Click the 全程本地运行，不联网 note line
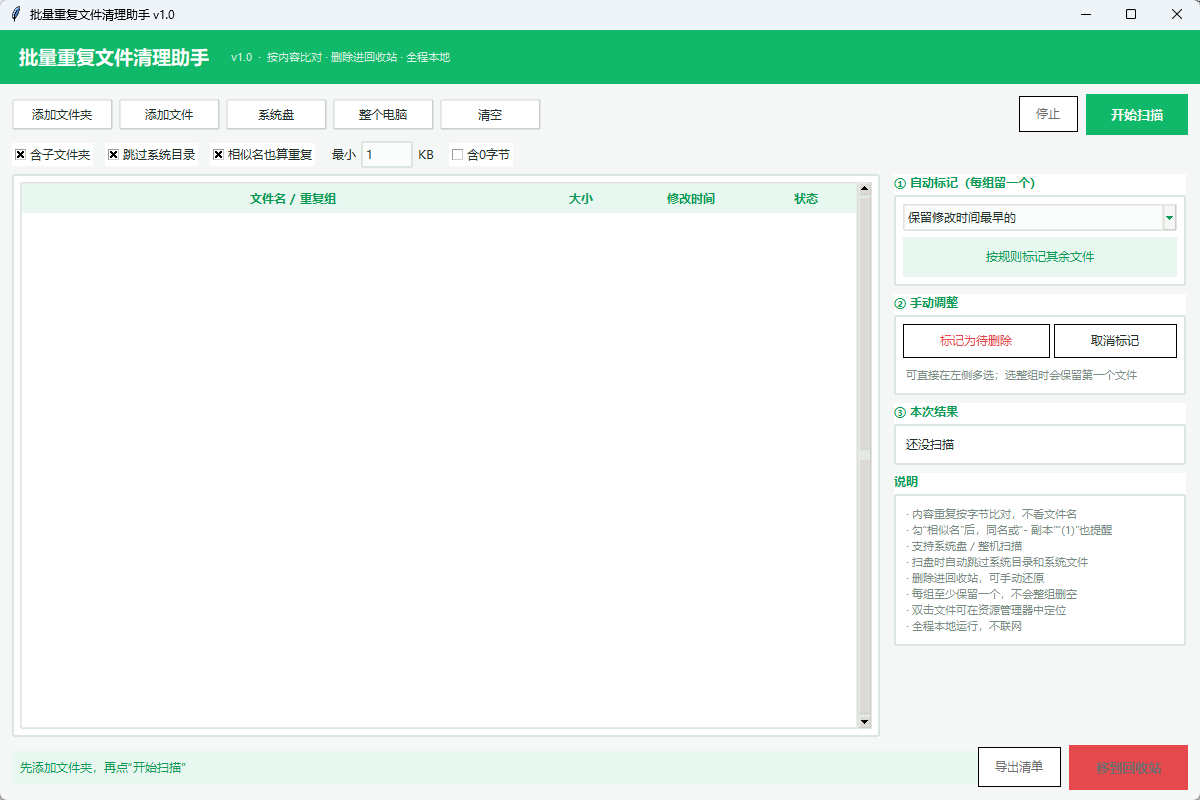Viewport: 1200px width, 800px height. (x=964, y=626)
